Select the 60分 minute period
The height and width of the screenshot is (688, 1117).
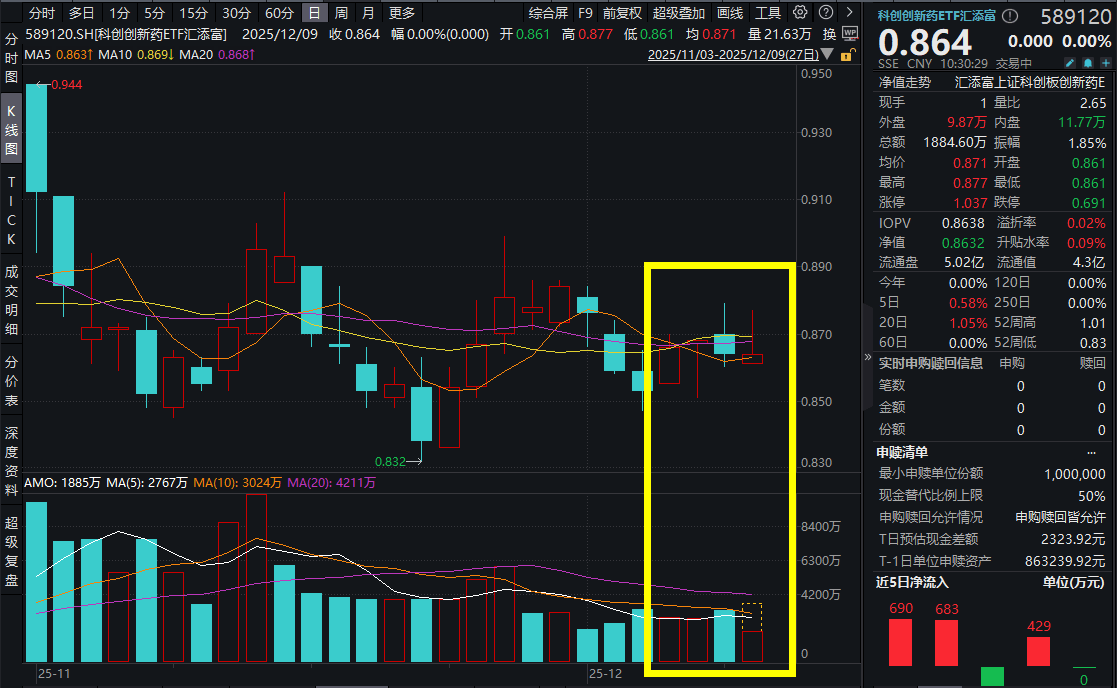[x=279, y=13]
